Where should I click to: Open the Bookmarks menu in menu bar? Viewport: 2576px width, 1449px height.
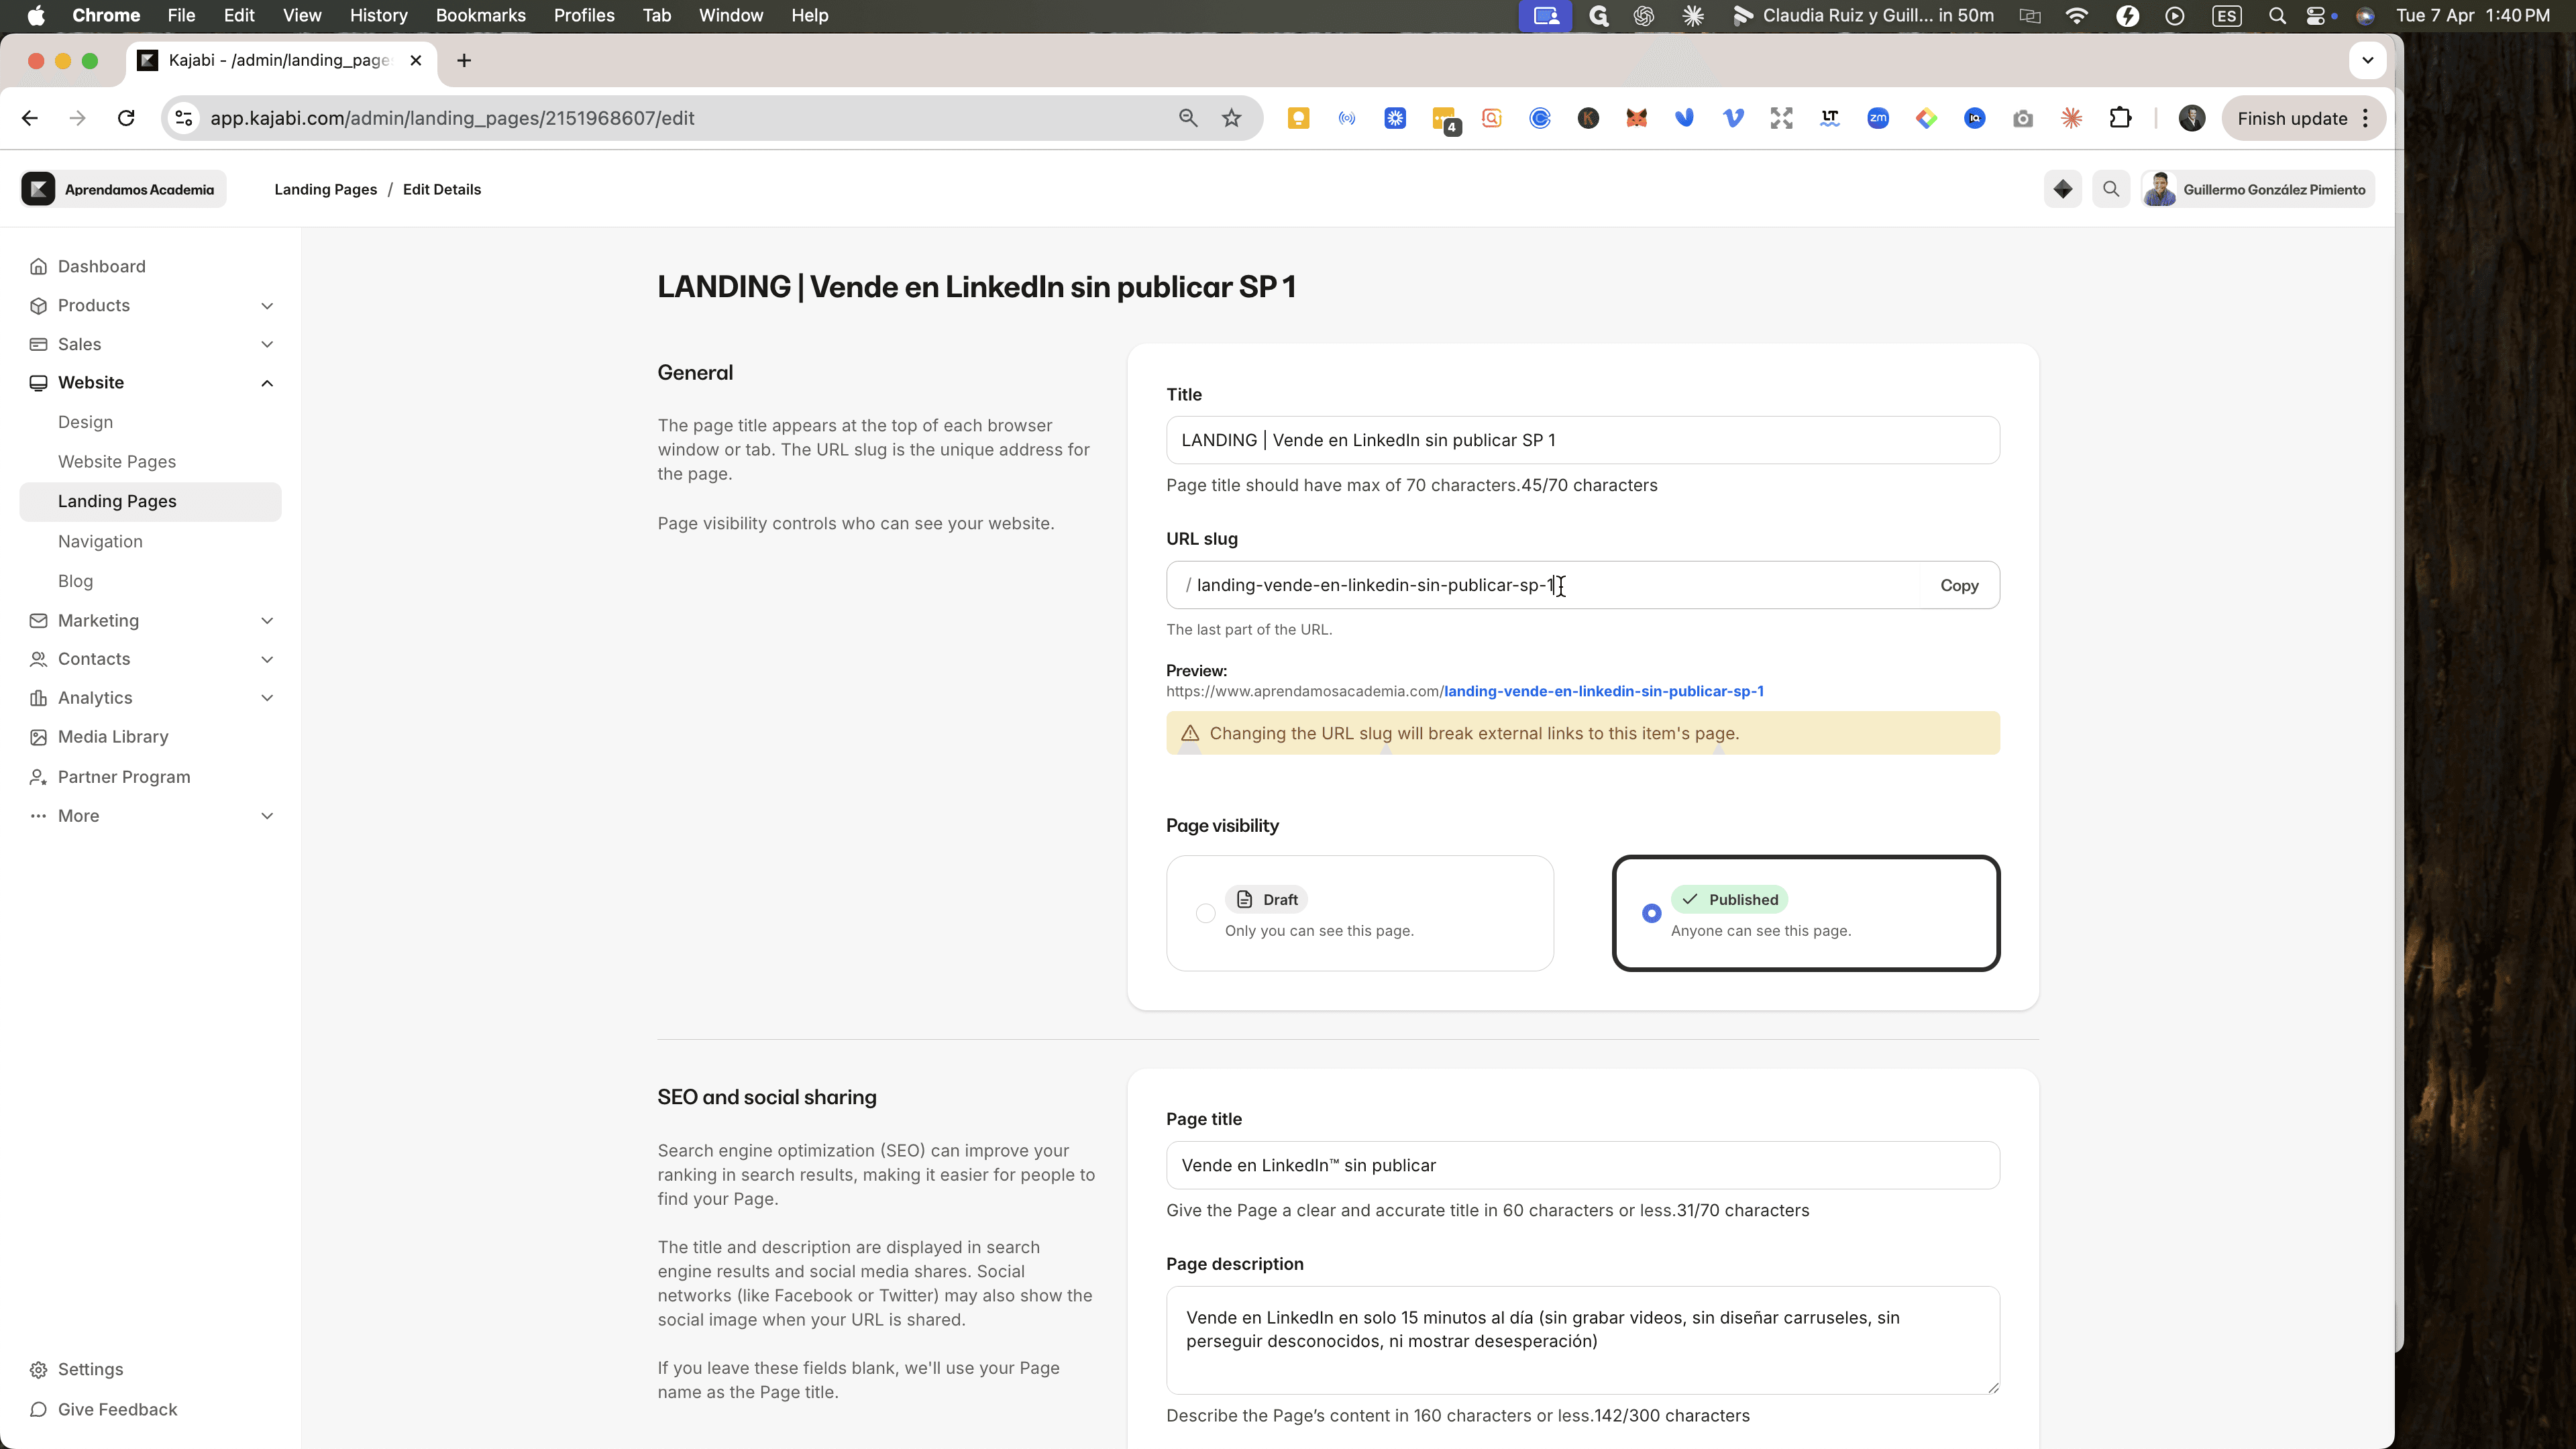[480, 16]
